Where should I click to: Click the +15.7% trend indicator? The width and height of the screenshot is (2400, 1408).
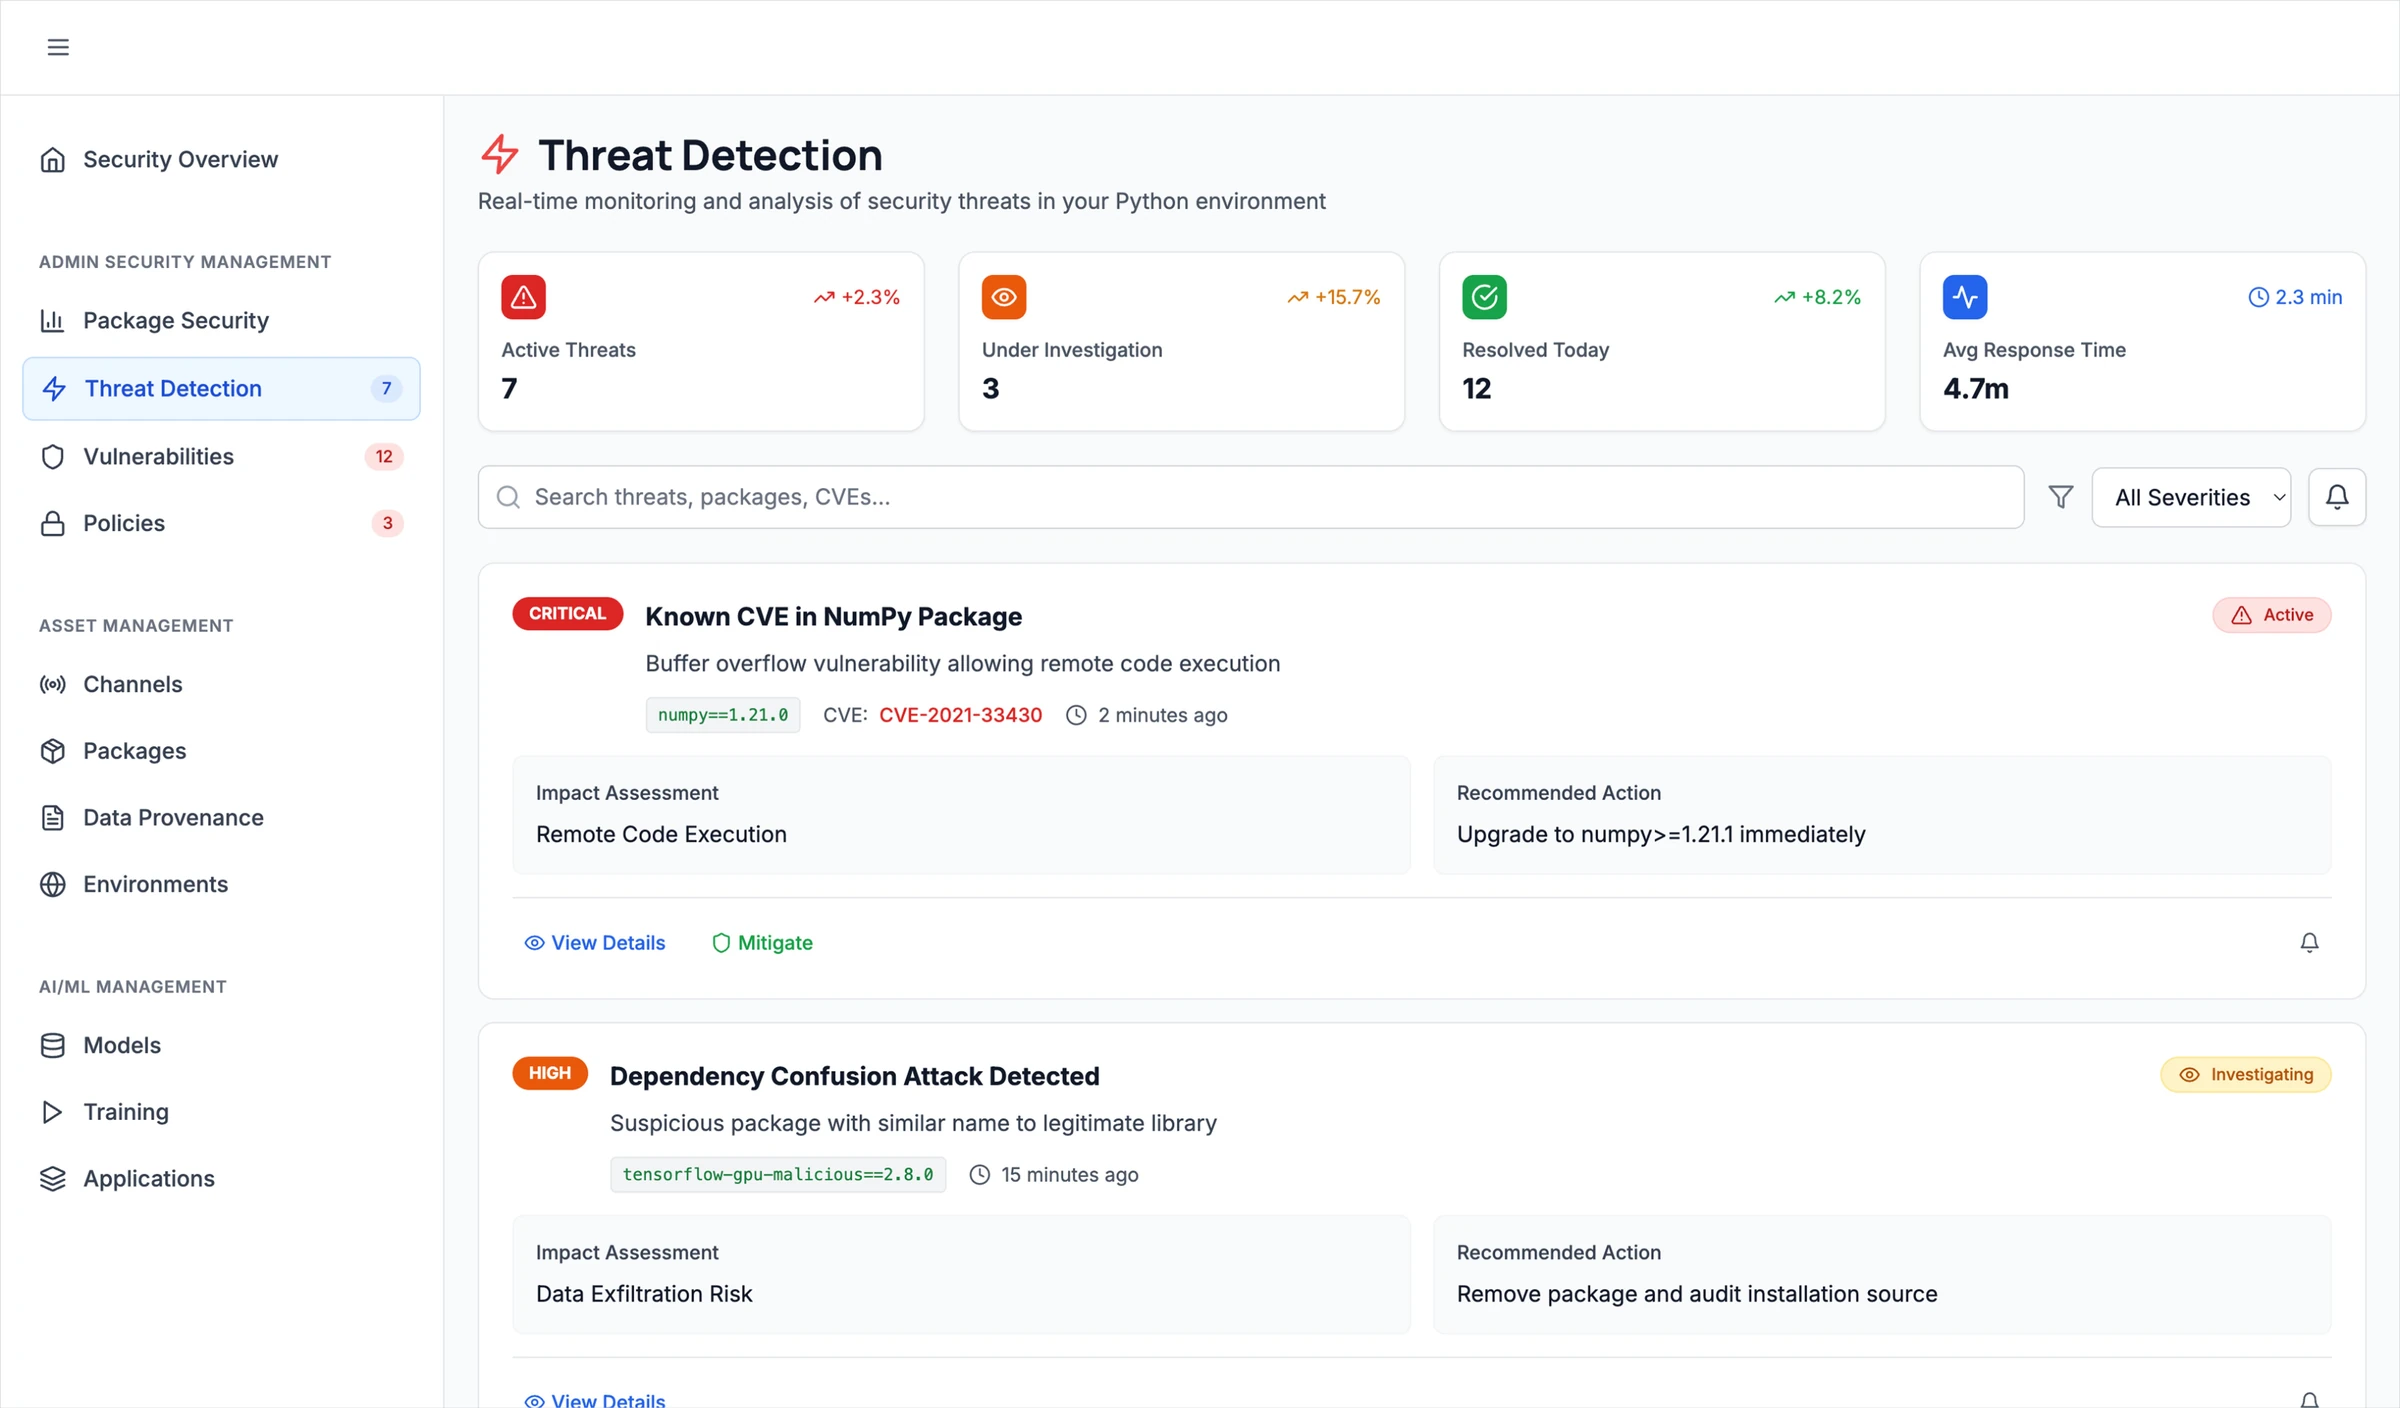(x=1333, y=297)
